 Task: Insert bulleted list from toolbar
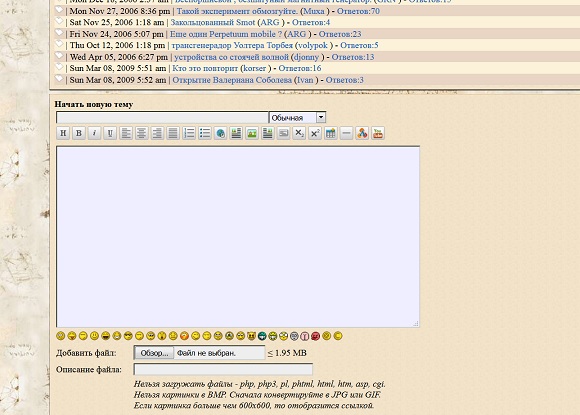coord(205,133)
